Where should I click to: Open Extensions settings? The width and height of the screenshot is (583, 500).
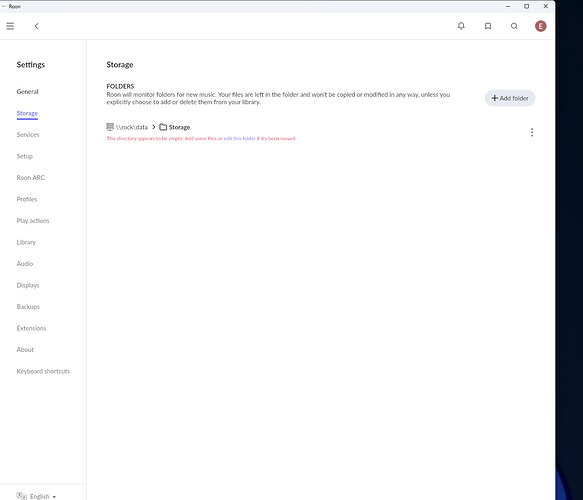click(31, 328)
